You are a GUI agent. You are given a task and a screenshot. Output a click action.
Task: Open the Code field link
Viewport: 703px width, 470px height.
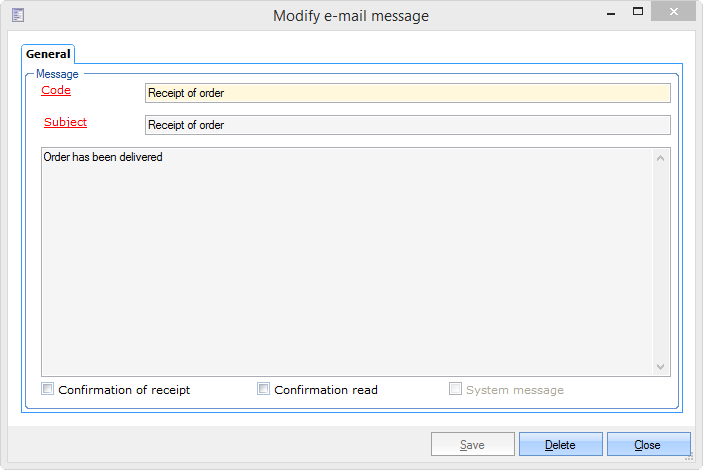56,90
